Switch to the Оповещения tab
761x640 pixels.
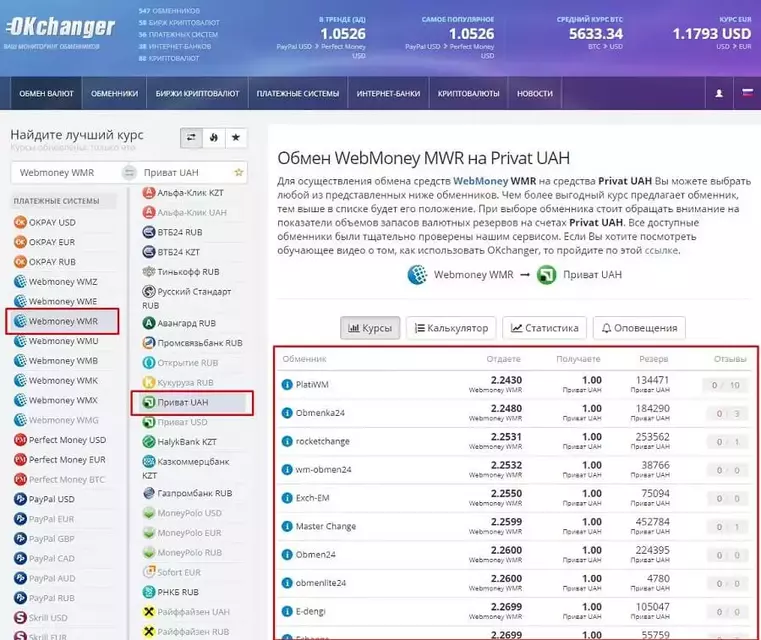[x=639, y=328]
